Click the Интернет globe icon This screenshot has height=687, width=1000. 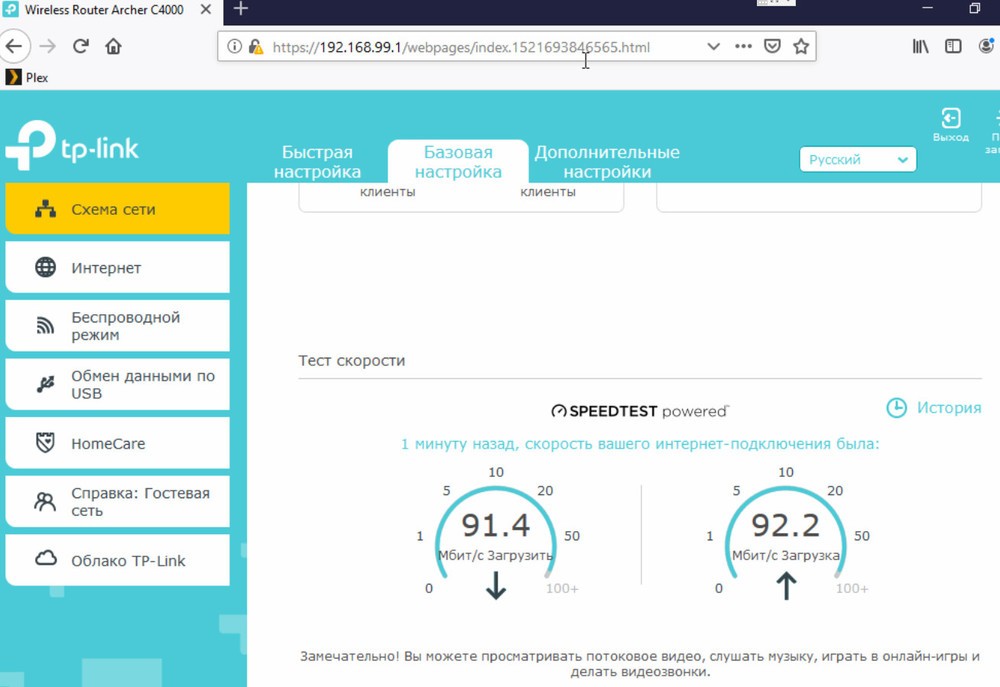pyautogui.click(x=45, y=268)
